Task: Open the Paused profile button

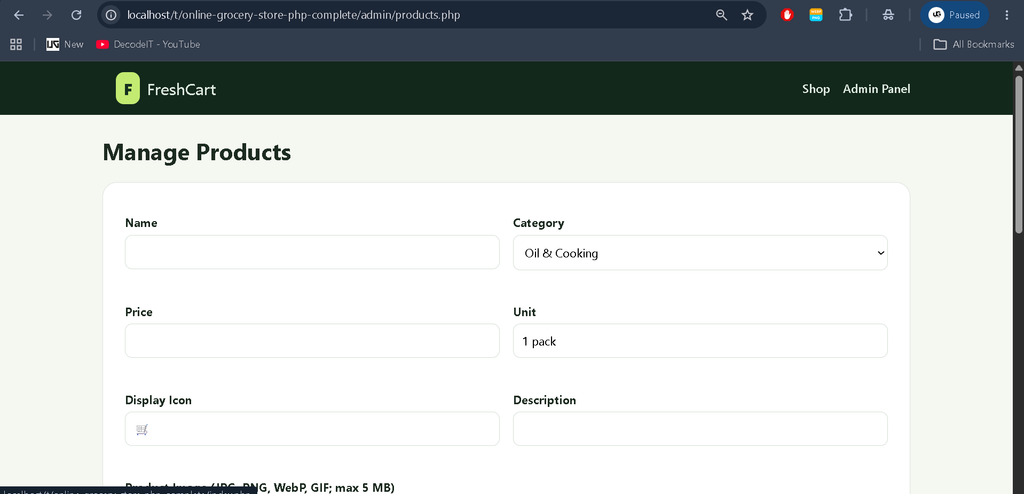Action: coord(954,15)
